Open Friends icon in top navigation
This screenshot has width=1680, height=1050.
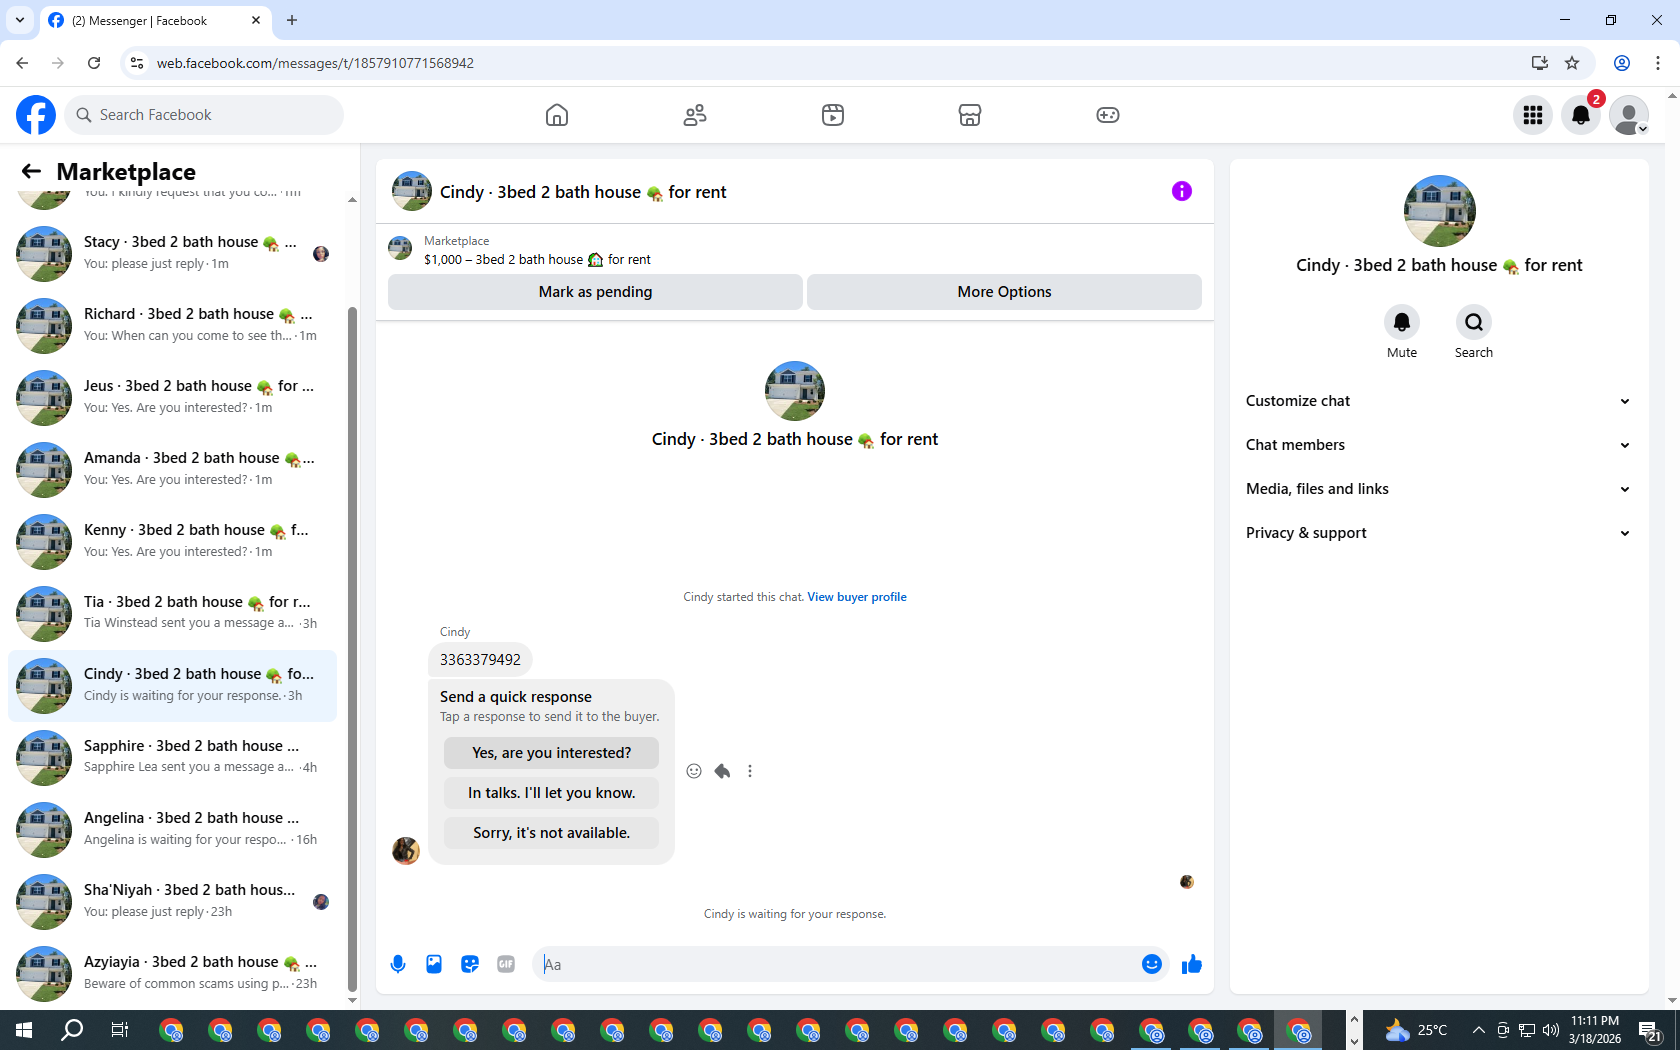[x=695, y=115]
